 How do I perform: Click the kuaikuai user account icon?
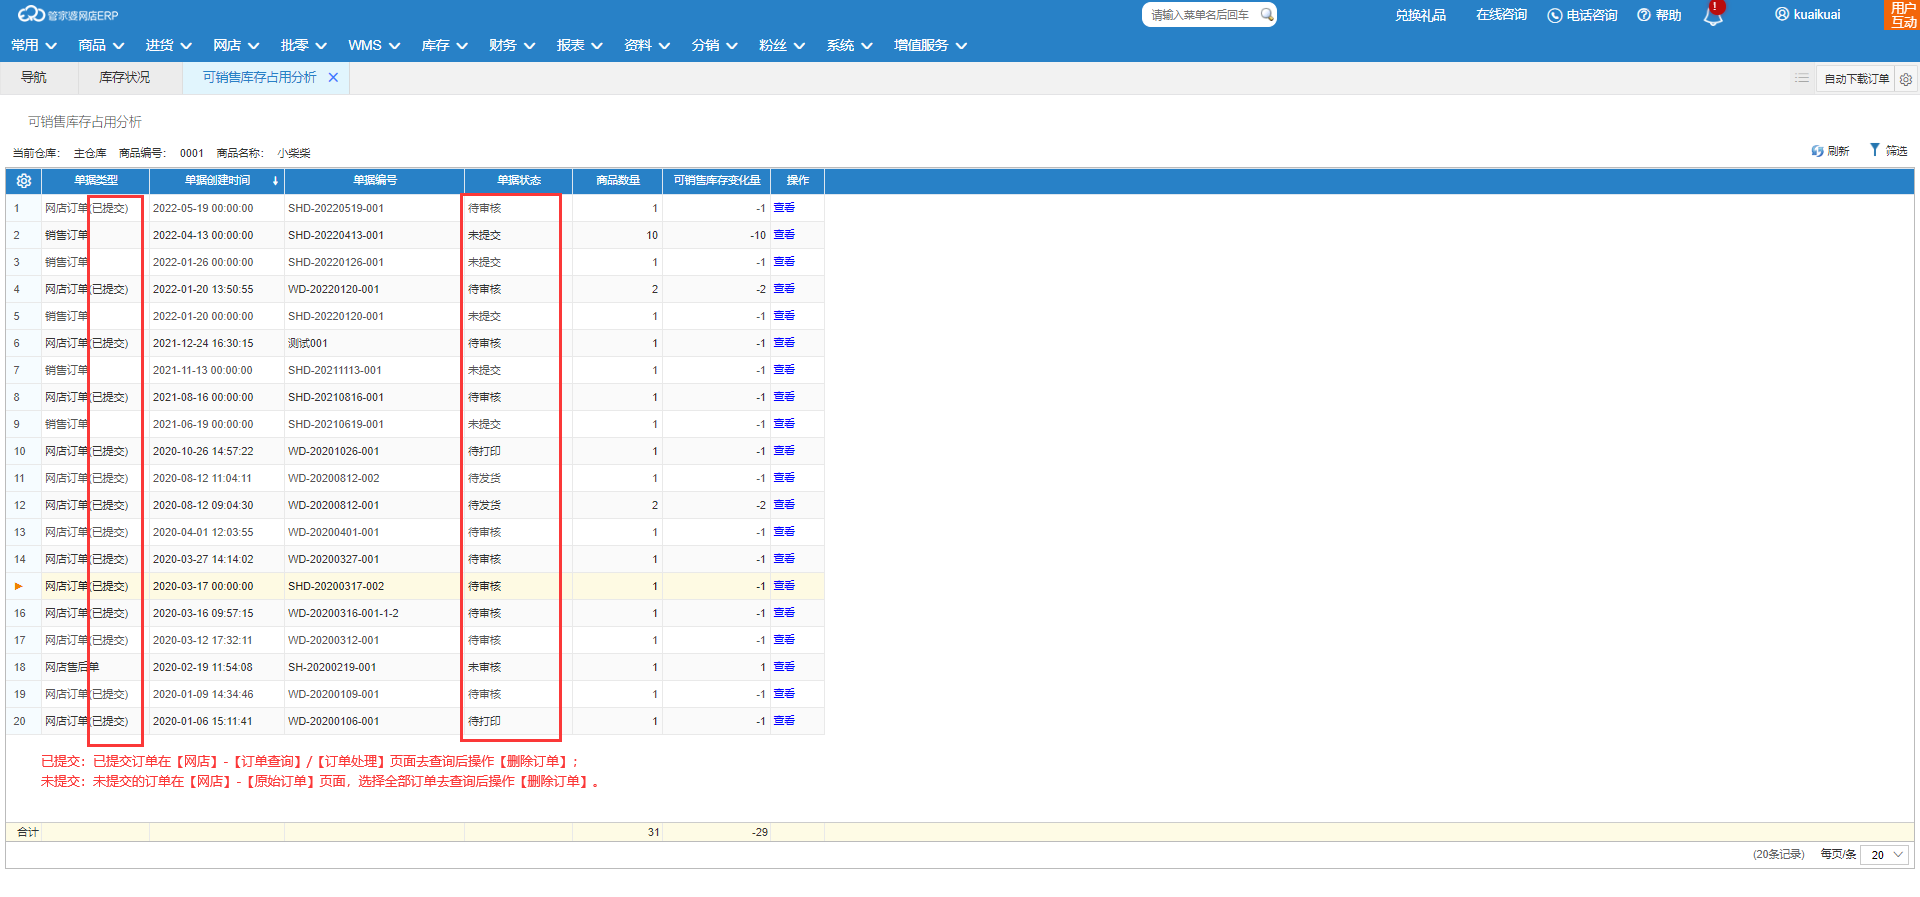[1782, 15]
